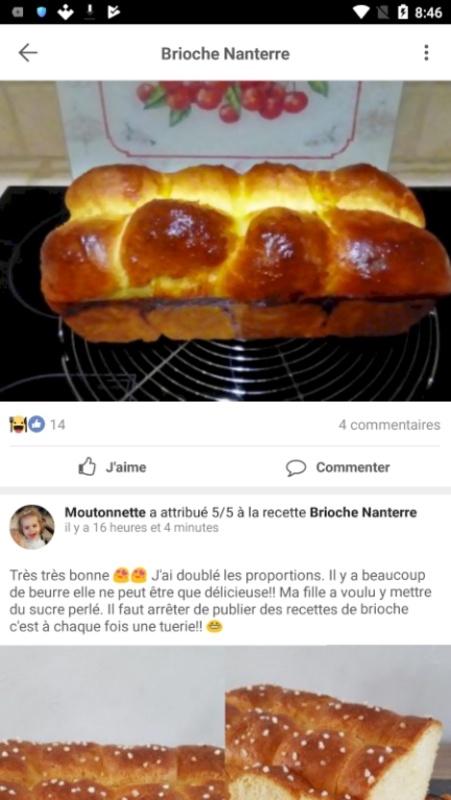This screenshot has width=451, height=800.
Task: Tap the blue like reaction icon
Action: 36,424
